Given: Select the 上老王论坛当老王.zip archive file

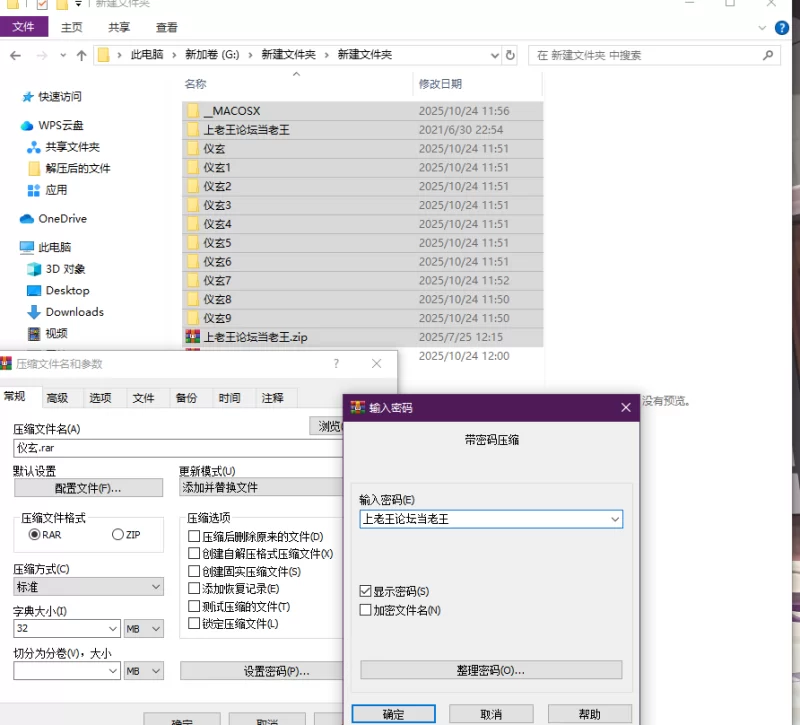Looking at the screenshot, I should click(x=255, y=337).
